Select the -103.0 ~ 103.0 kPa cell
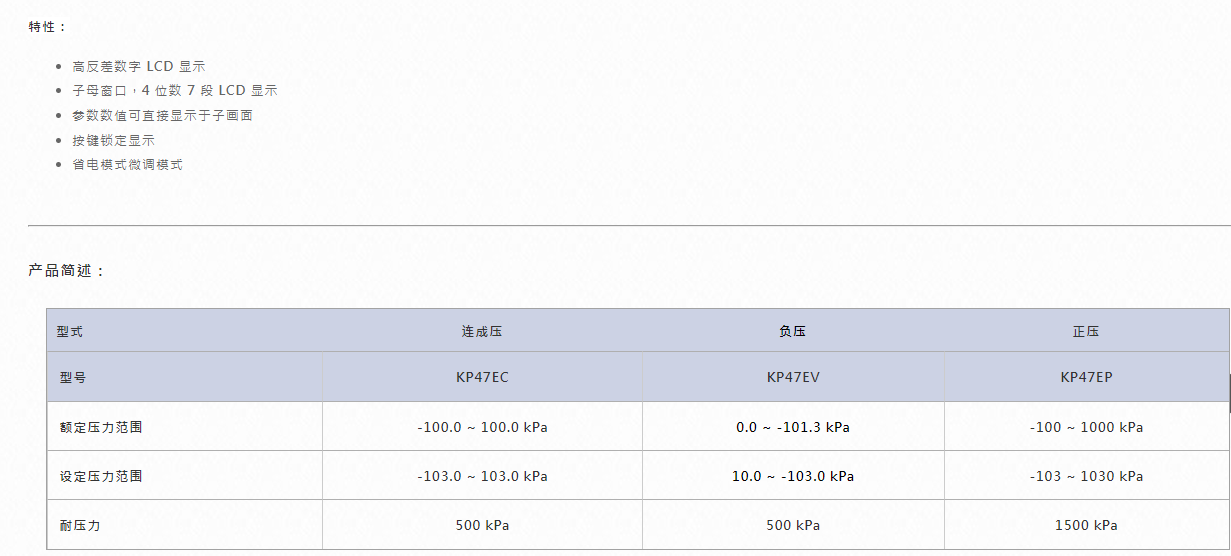The width and height of the screenshot is (1231, 556). click(x=482, y=476)
